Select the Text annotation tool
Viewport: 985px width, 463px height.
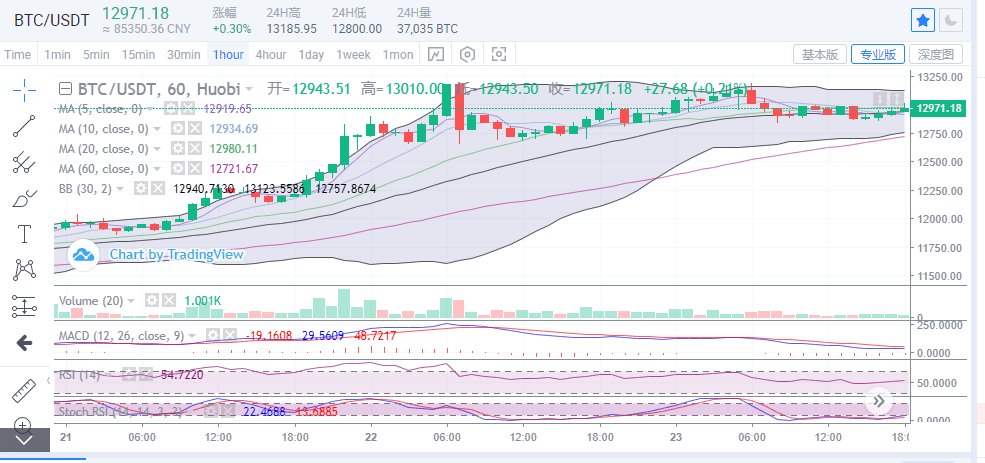coord(24,234)
